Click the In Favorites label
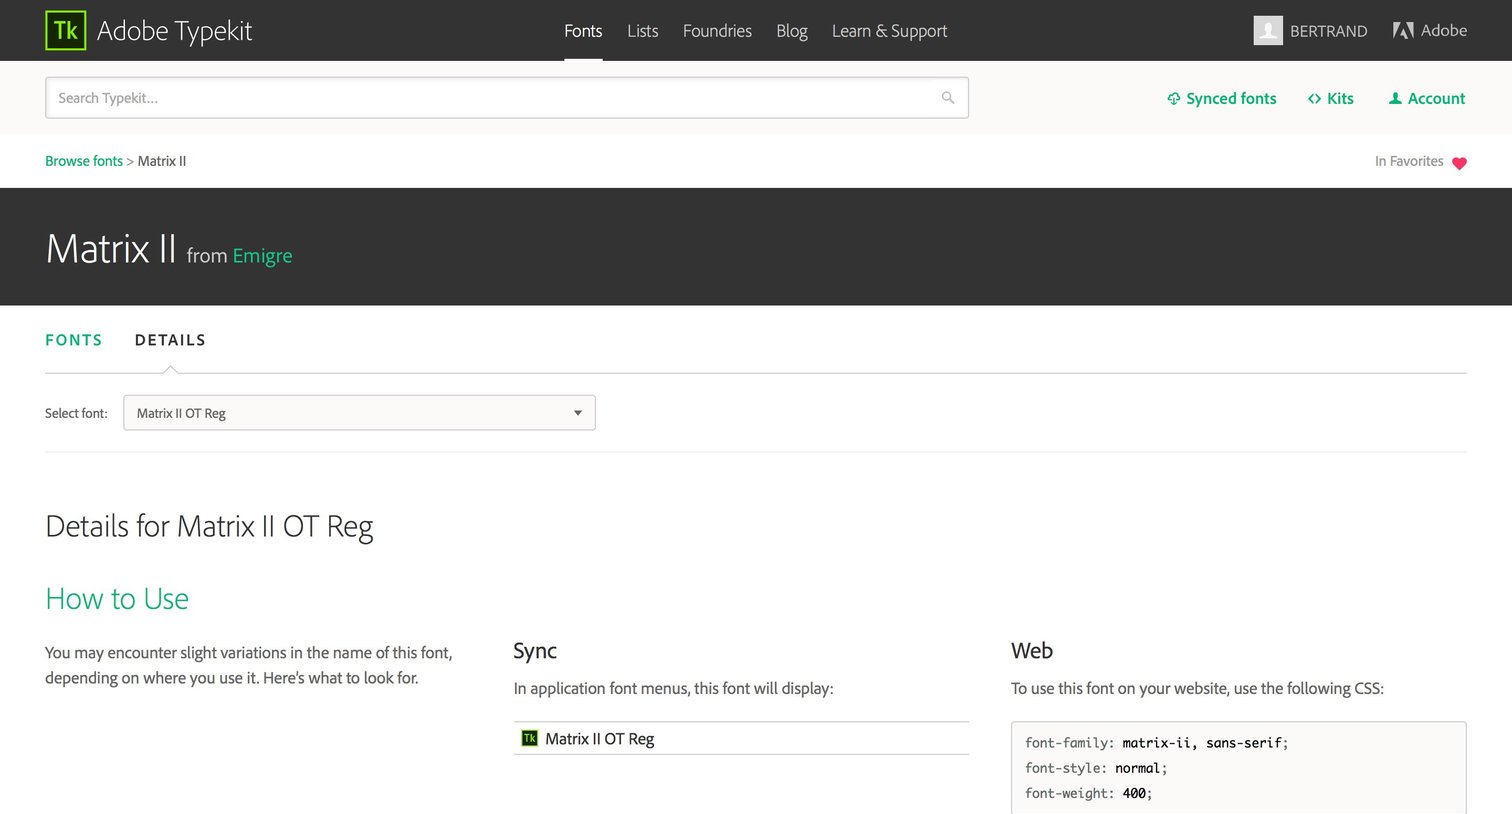Viewport: 1512px width, 814px height. coord(1409,161)
